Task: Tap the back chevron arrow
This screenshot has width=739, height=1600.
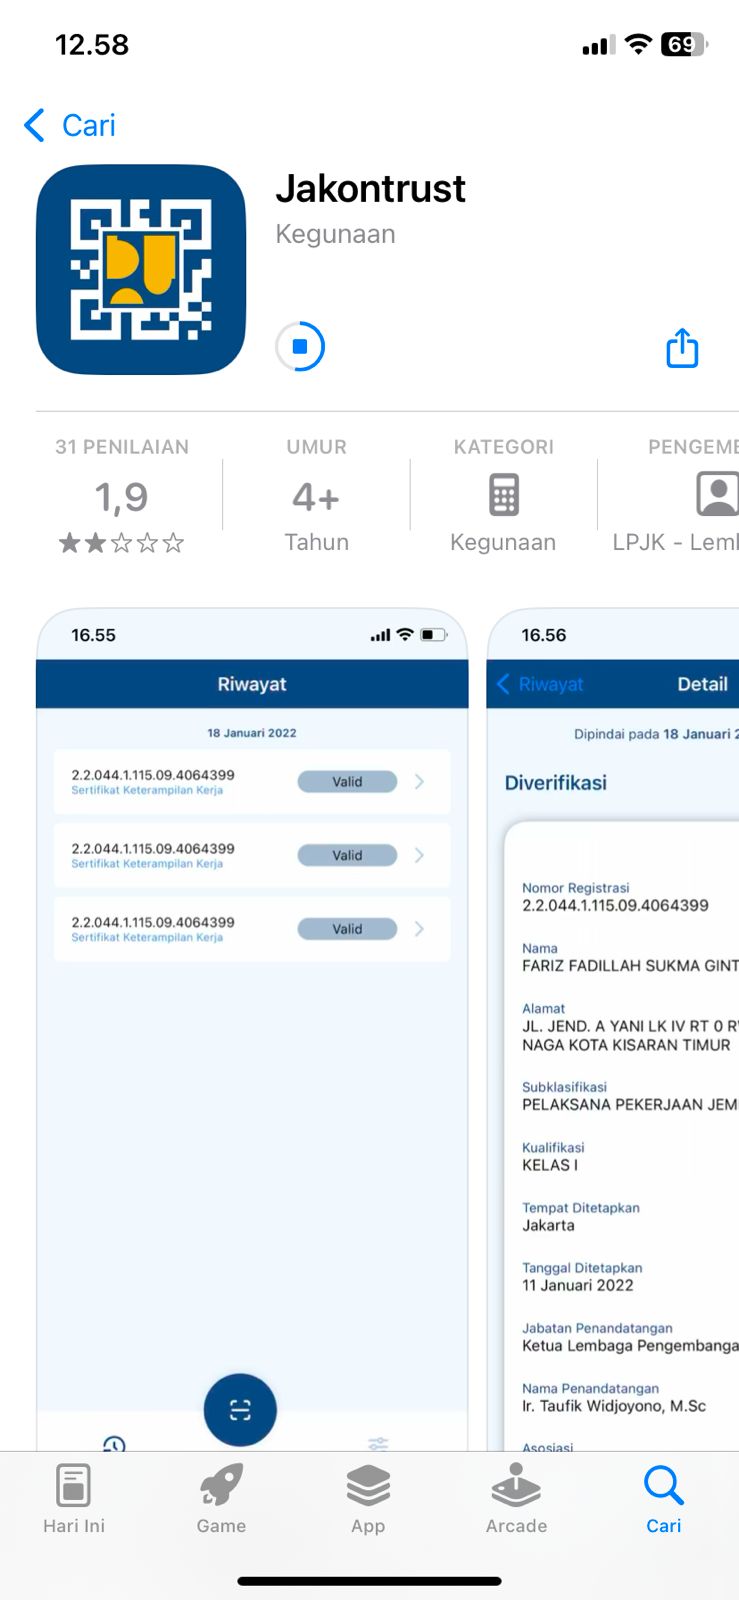Action: [34, 125]
